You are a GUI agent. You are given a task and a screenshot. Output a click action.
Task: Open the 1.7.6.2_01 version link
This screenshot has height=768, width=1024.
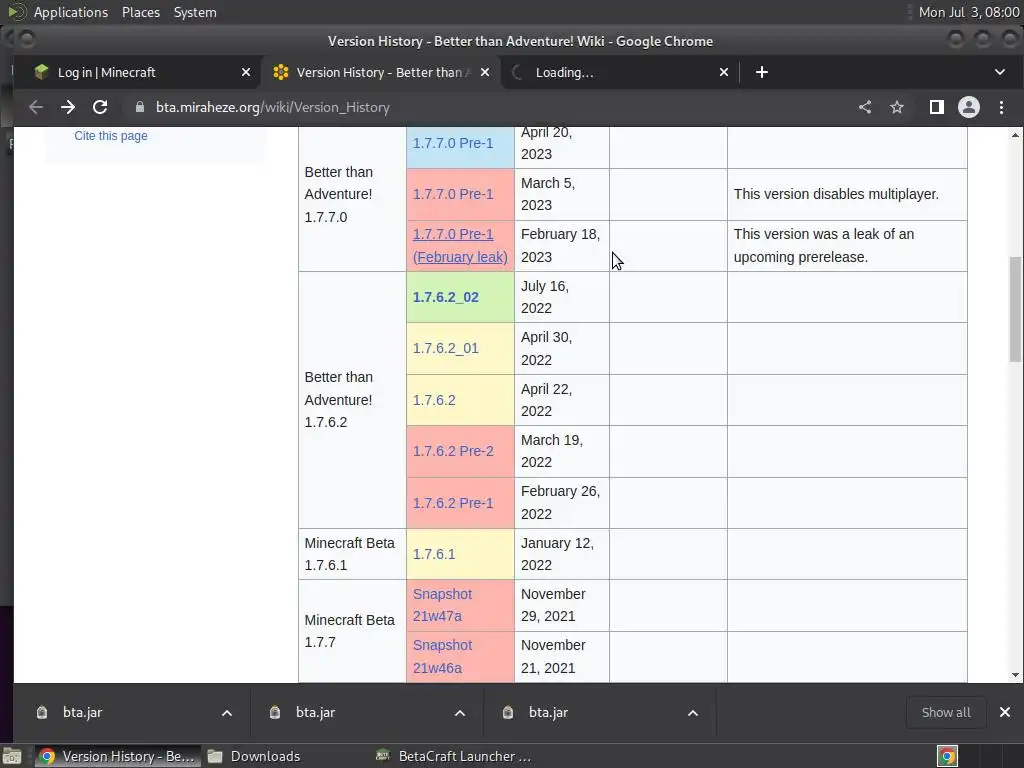point(445,348)
